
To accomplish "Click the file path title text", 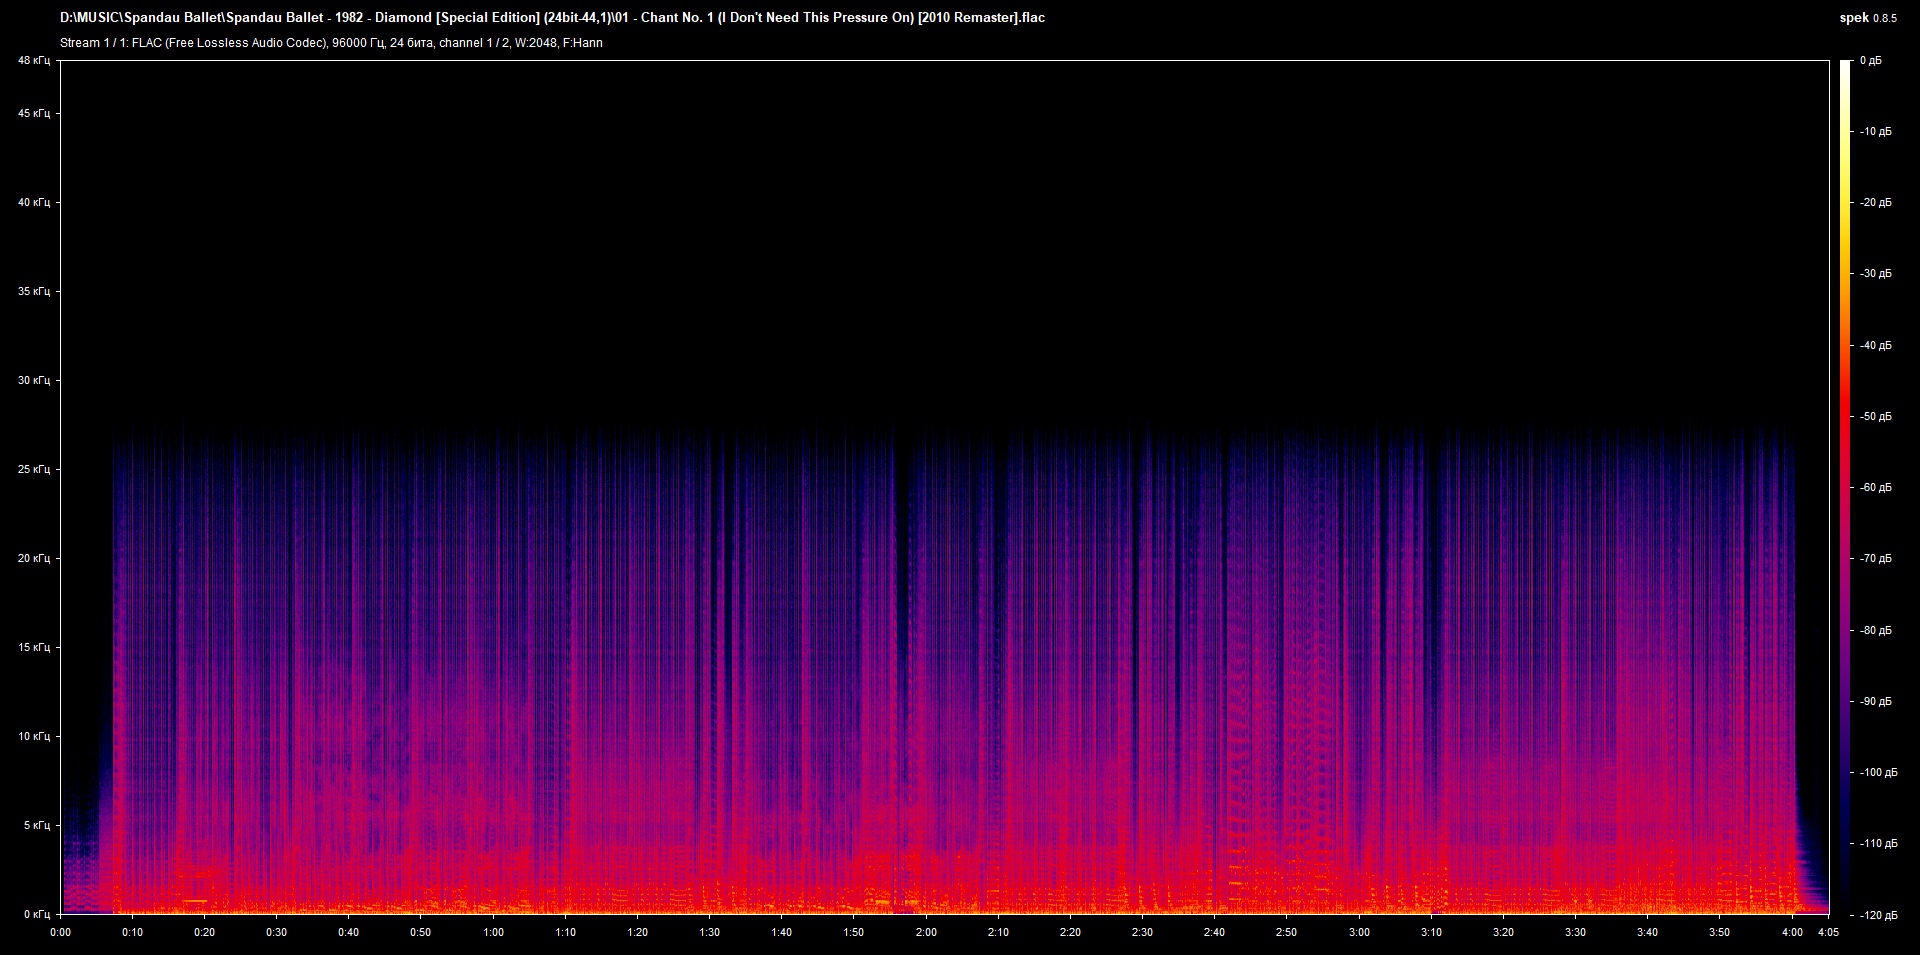I will 552,18.
